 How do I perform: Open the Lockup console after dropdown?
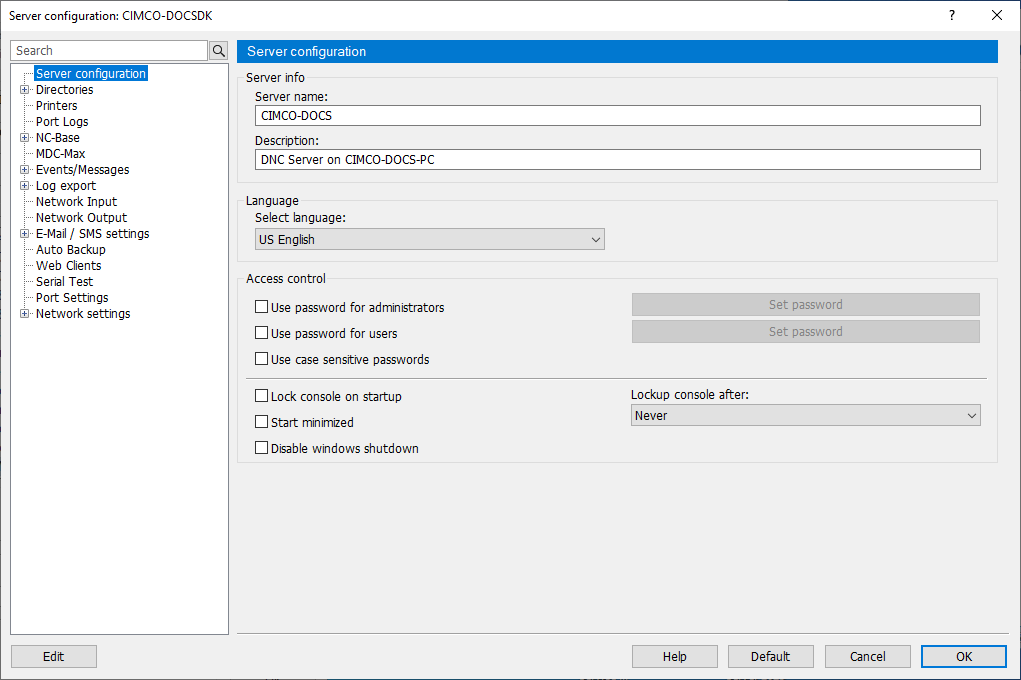pyautogui.click(x=805, y=415)
